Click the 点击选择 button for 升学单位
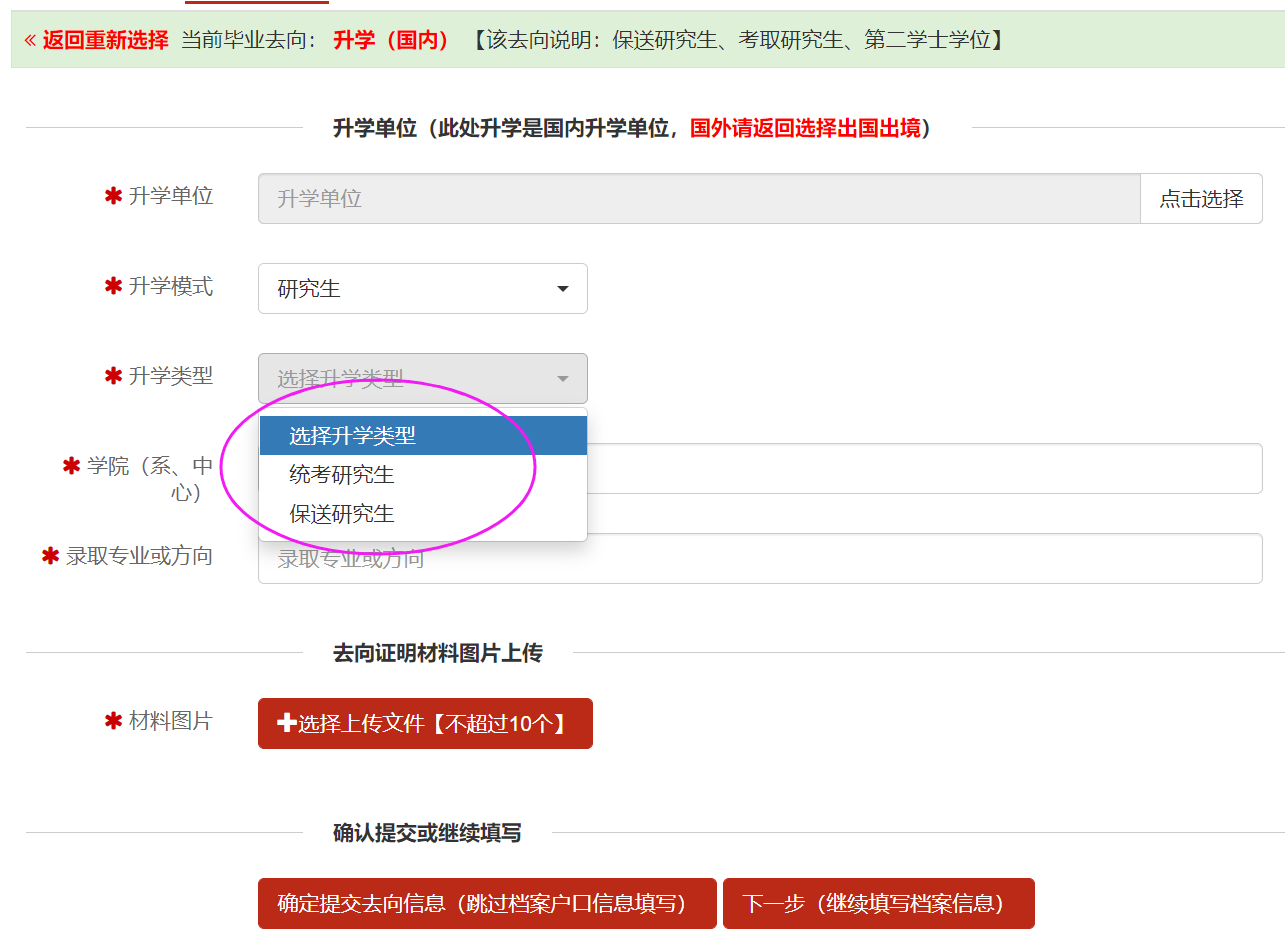This screenshot has width=1285, height=942. (1201, 198)
